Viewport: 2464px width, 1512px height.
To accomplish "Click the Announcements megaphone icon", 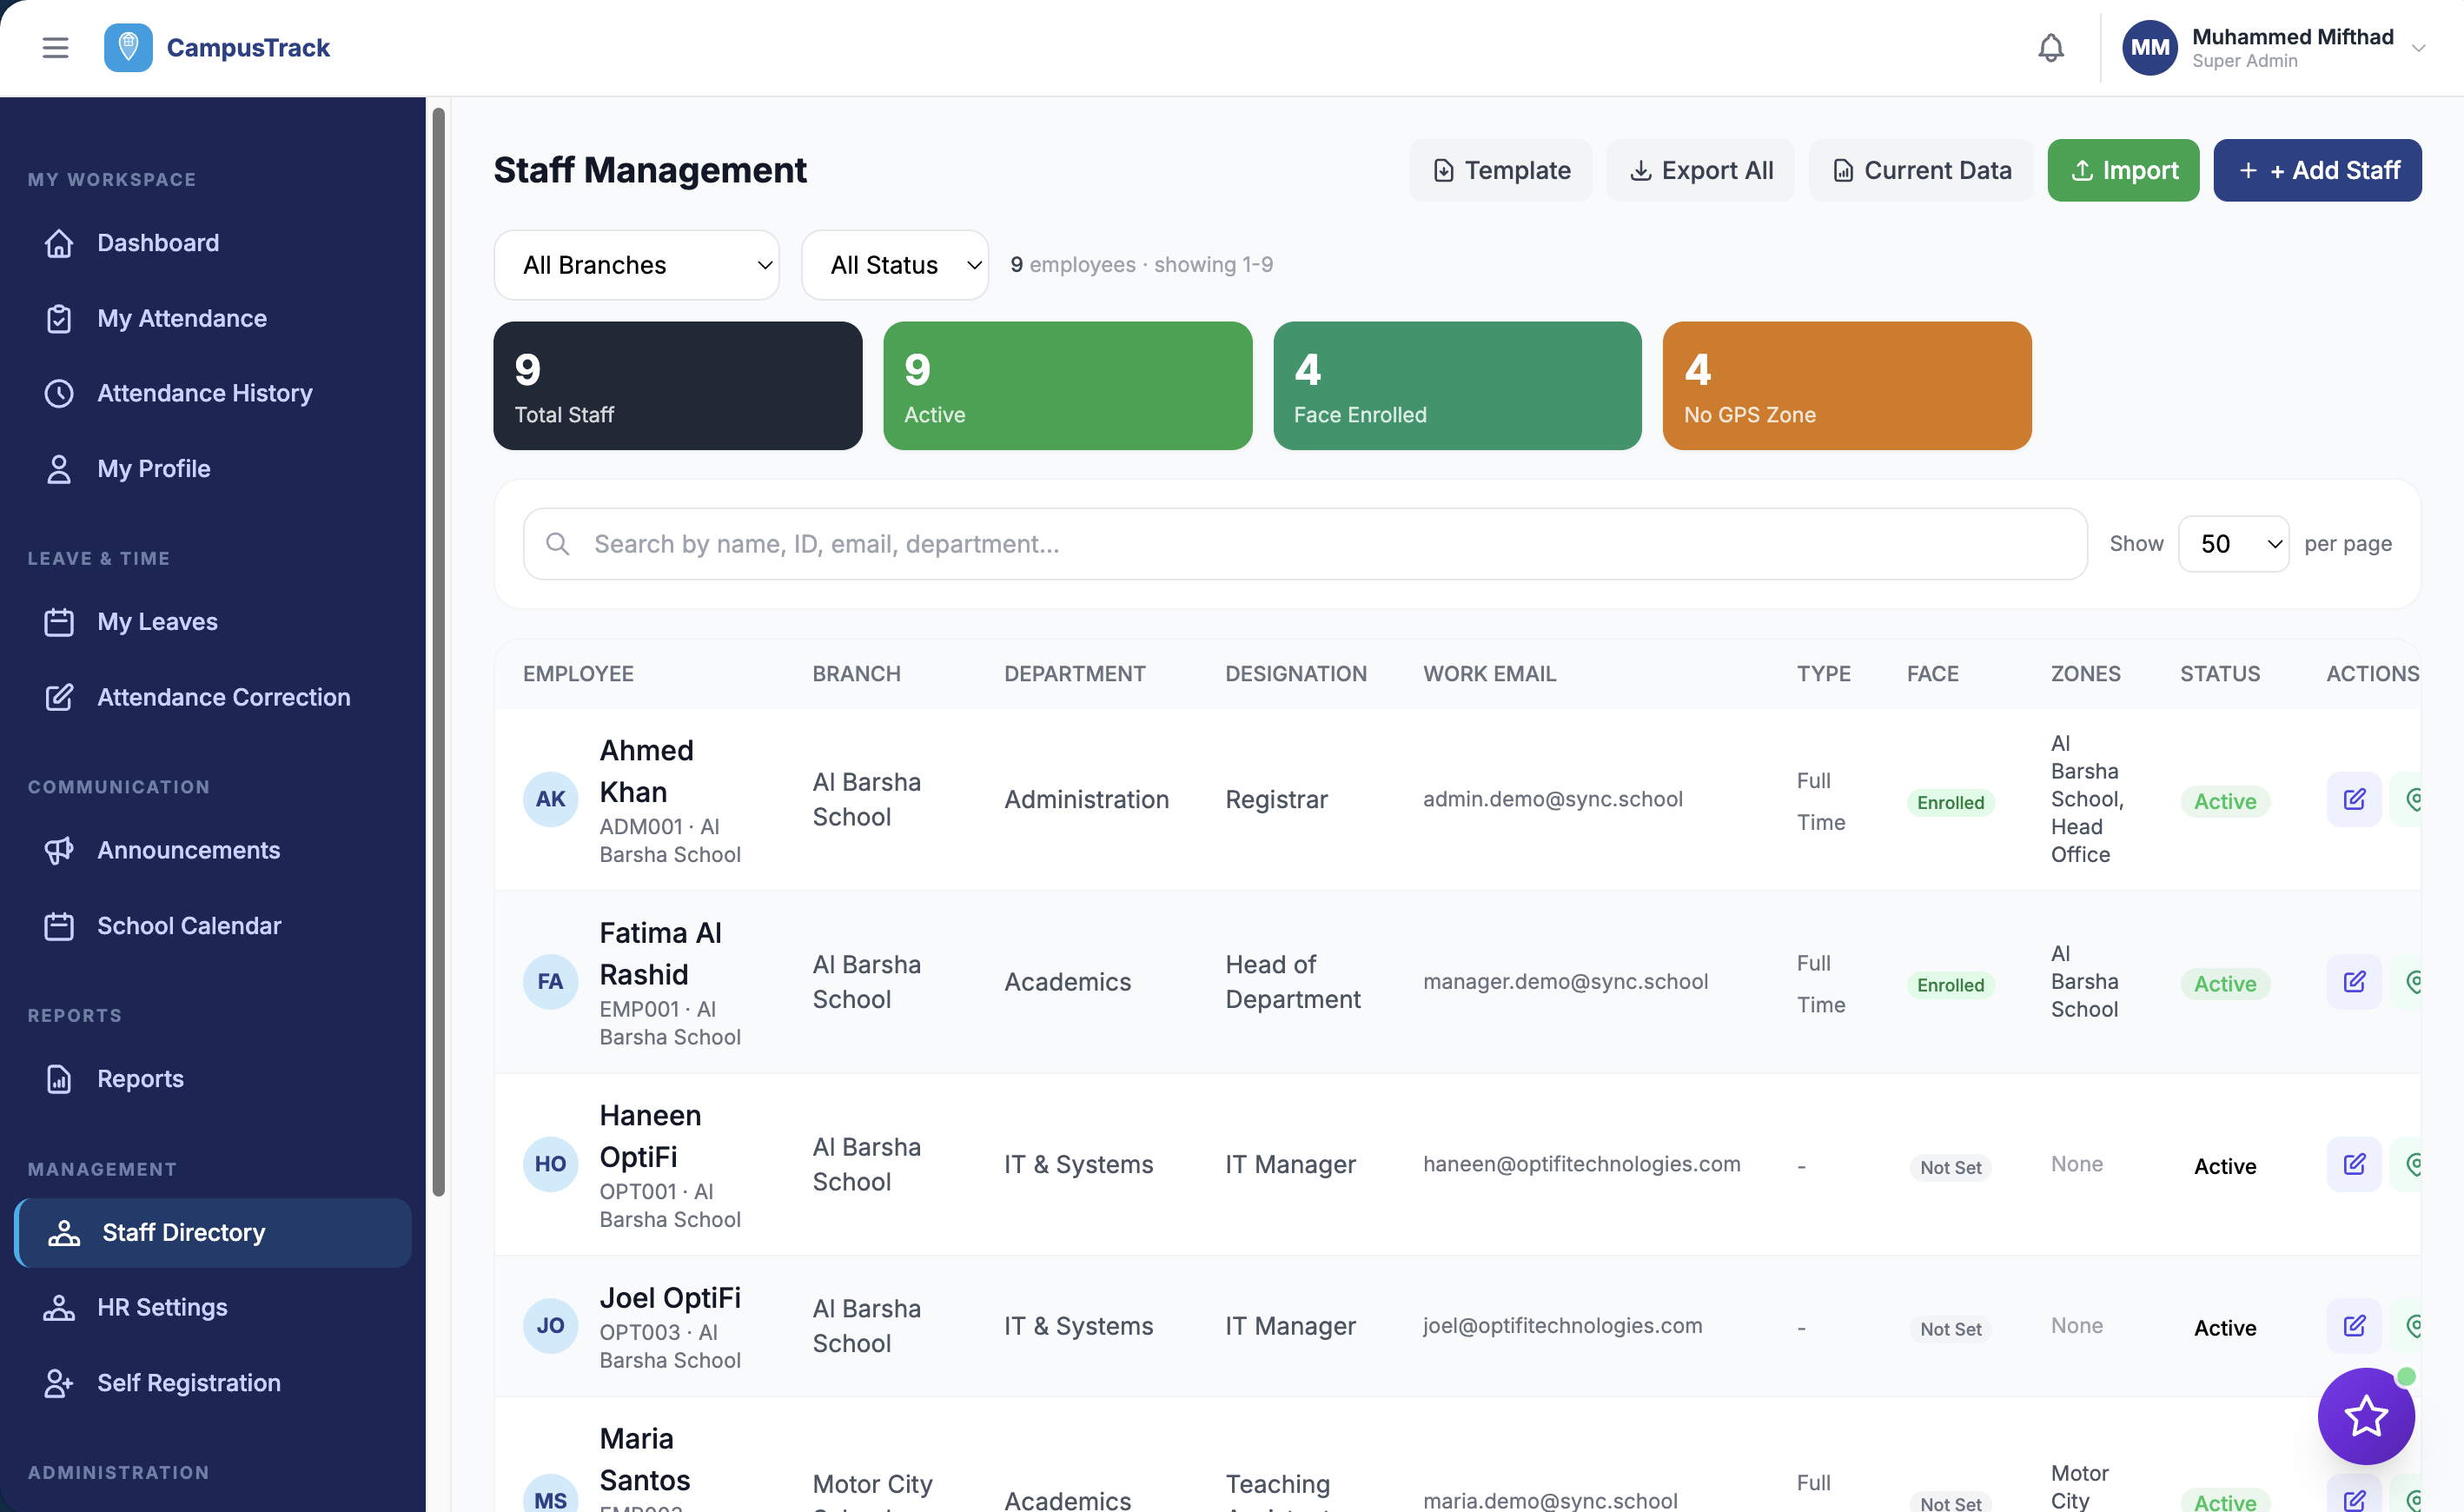I will click(x=59, y=850).
